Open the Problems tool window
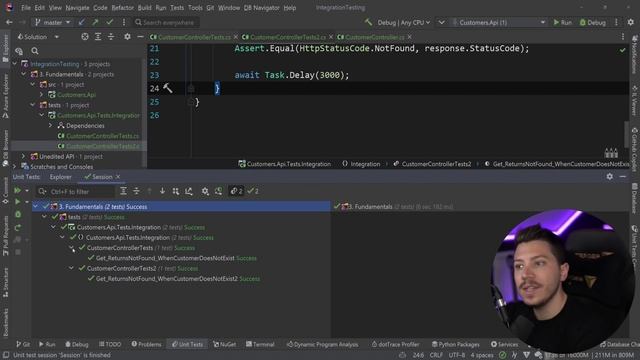640x360 pixels. point(146,344)
